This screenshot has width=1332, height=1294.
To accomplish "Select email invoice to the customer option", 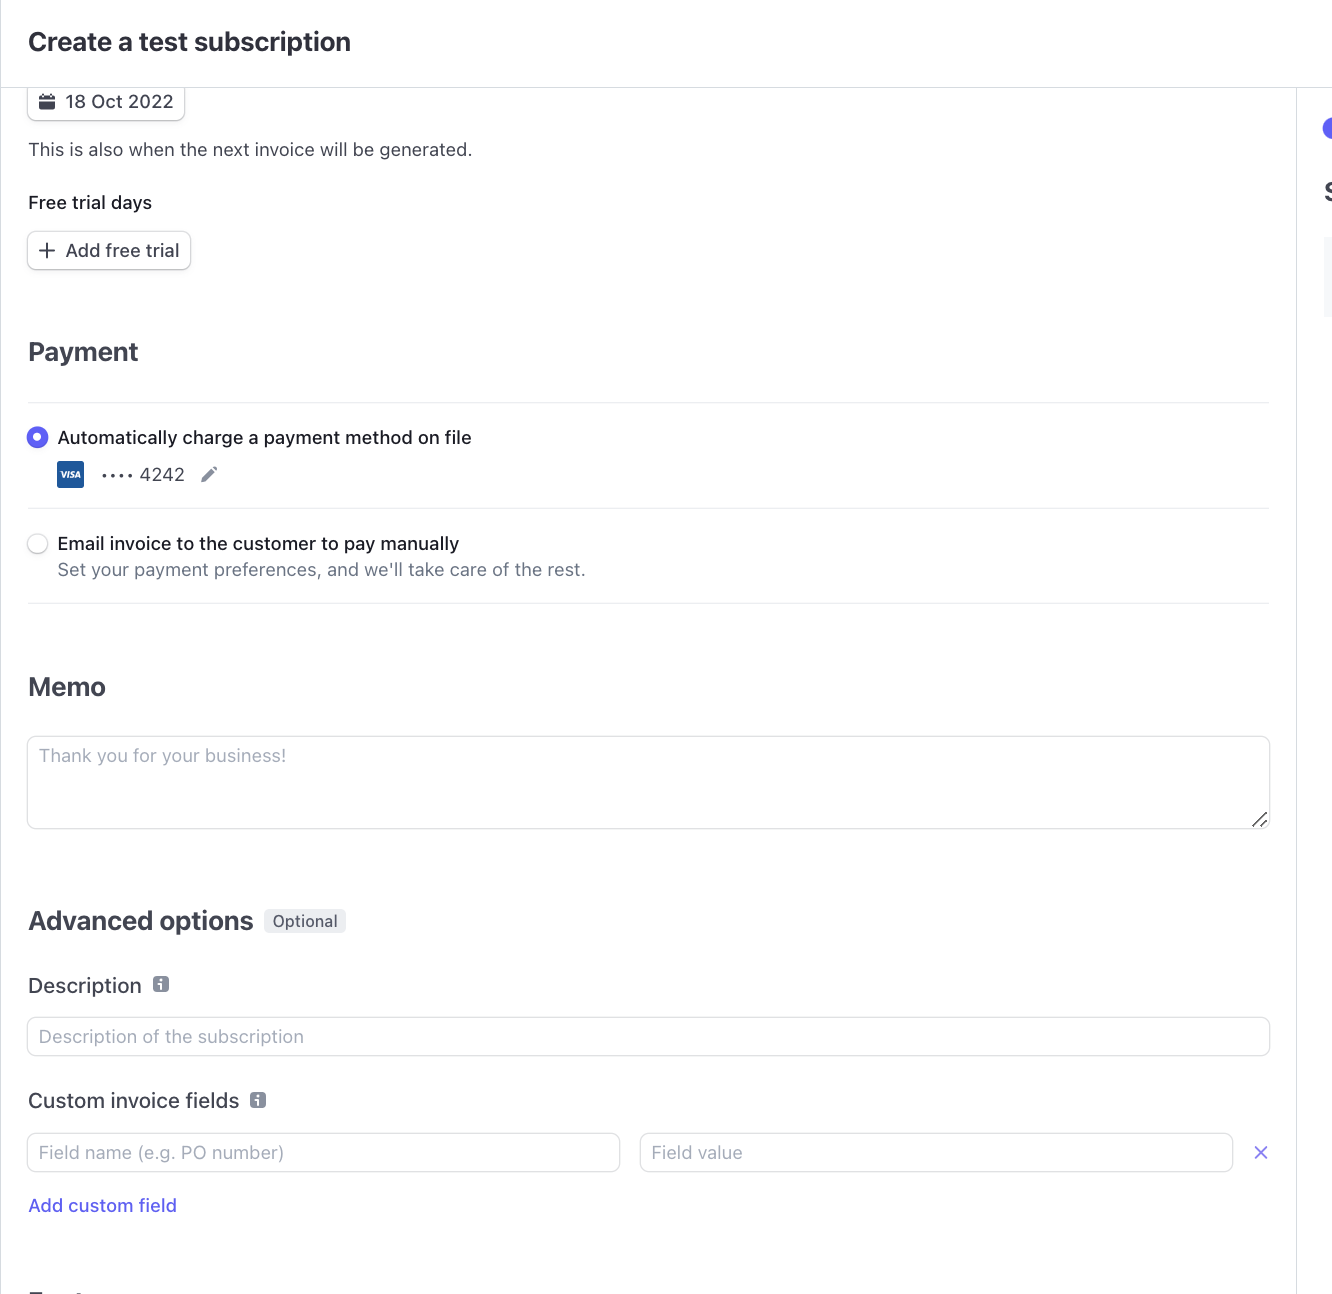I will pyautogui.click(x=37, y=543).
